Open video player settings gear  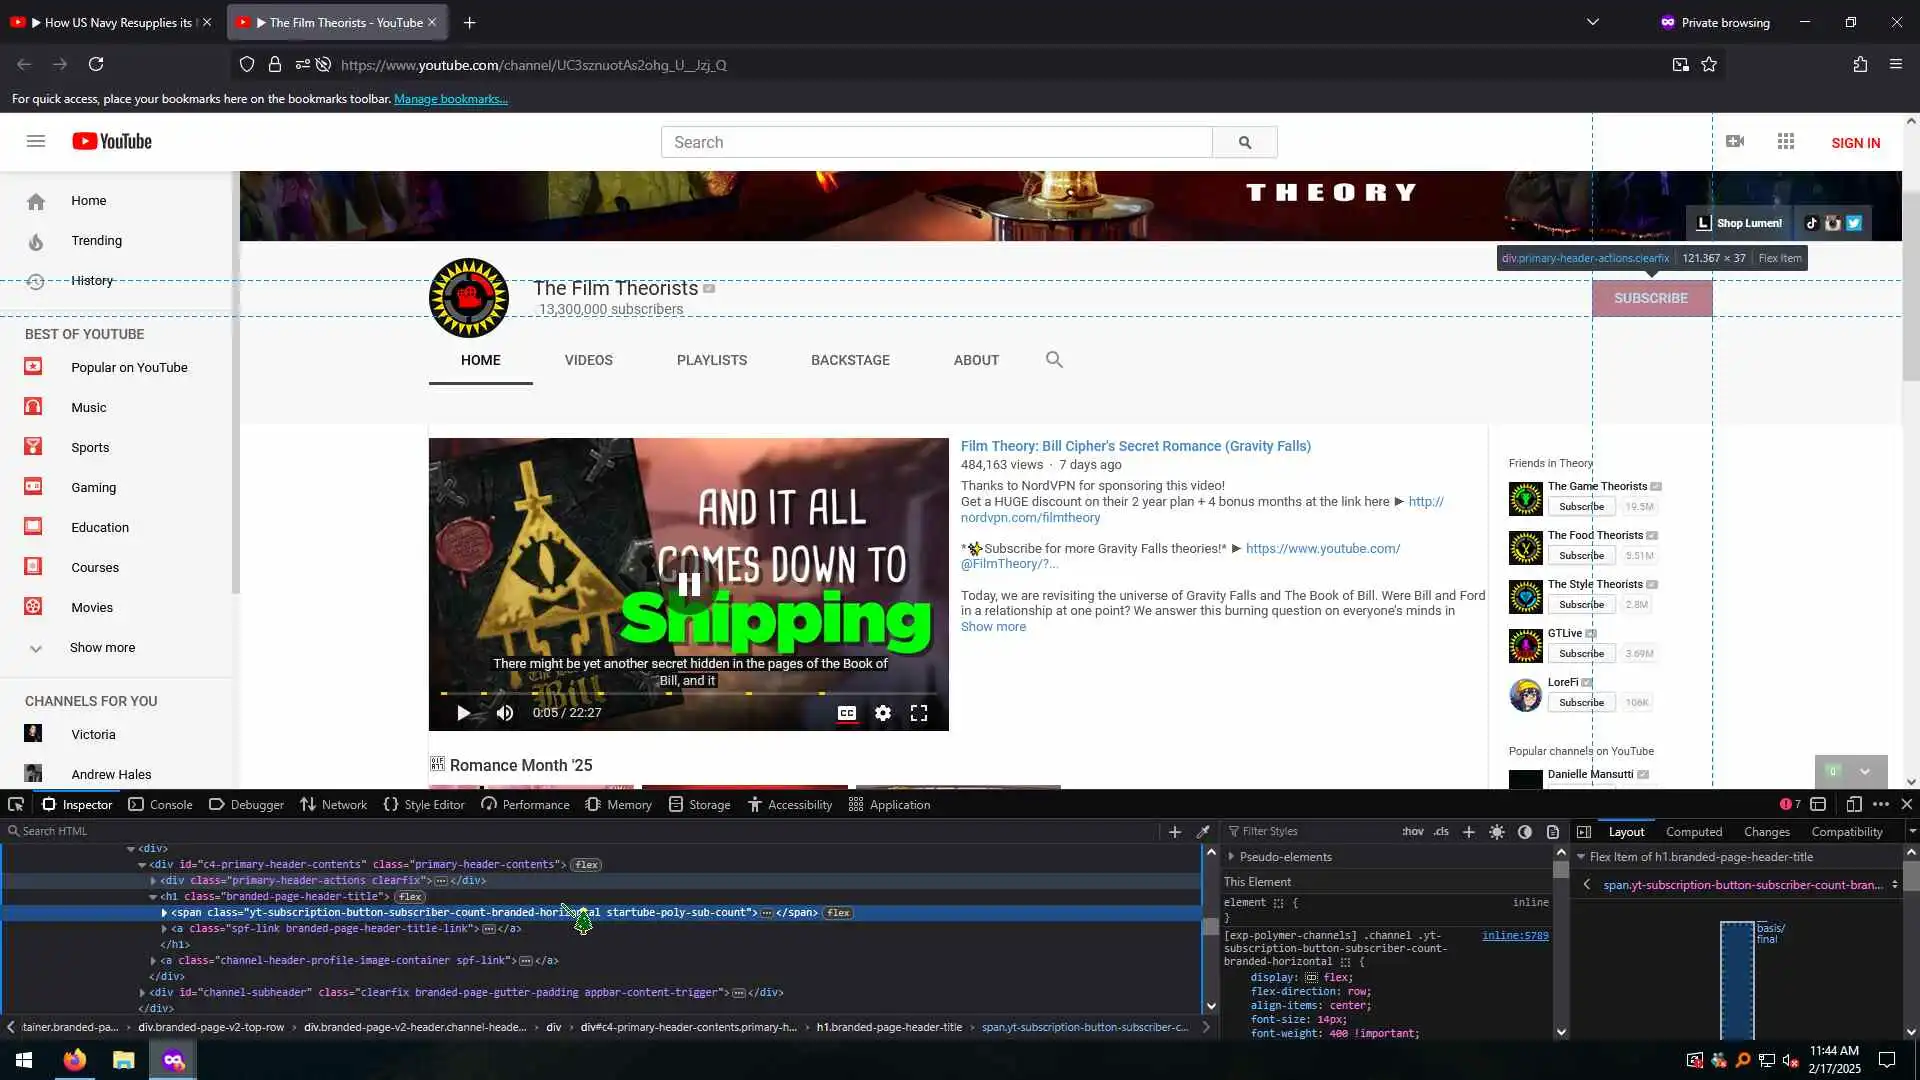[882, 713]
